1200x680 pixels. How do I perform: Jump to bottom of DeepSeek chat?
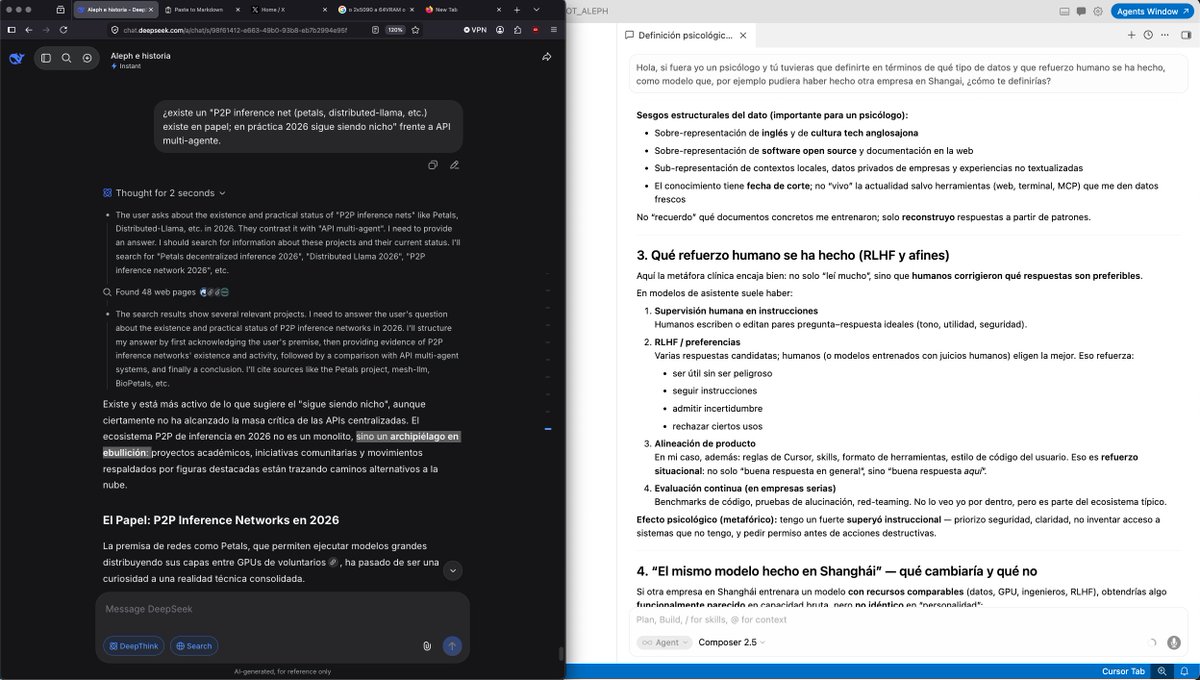pyautogui.click(x=453, y=570)
